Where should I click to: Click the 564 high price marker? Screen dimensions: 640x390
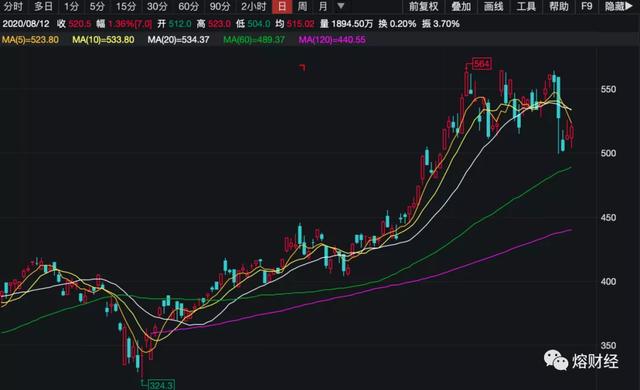[482, 64]
